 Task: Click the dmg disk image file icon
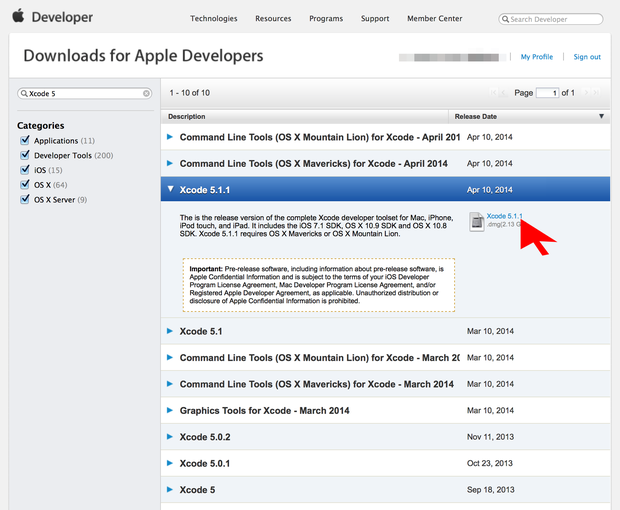tap(476, 222)
